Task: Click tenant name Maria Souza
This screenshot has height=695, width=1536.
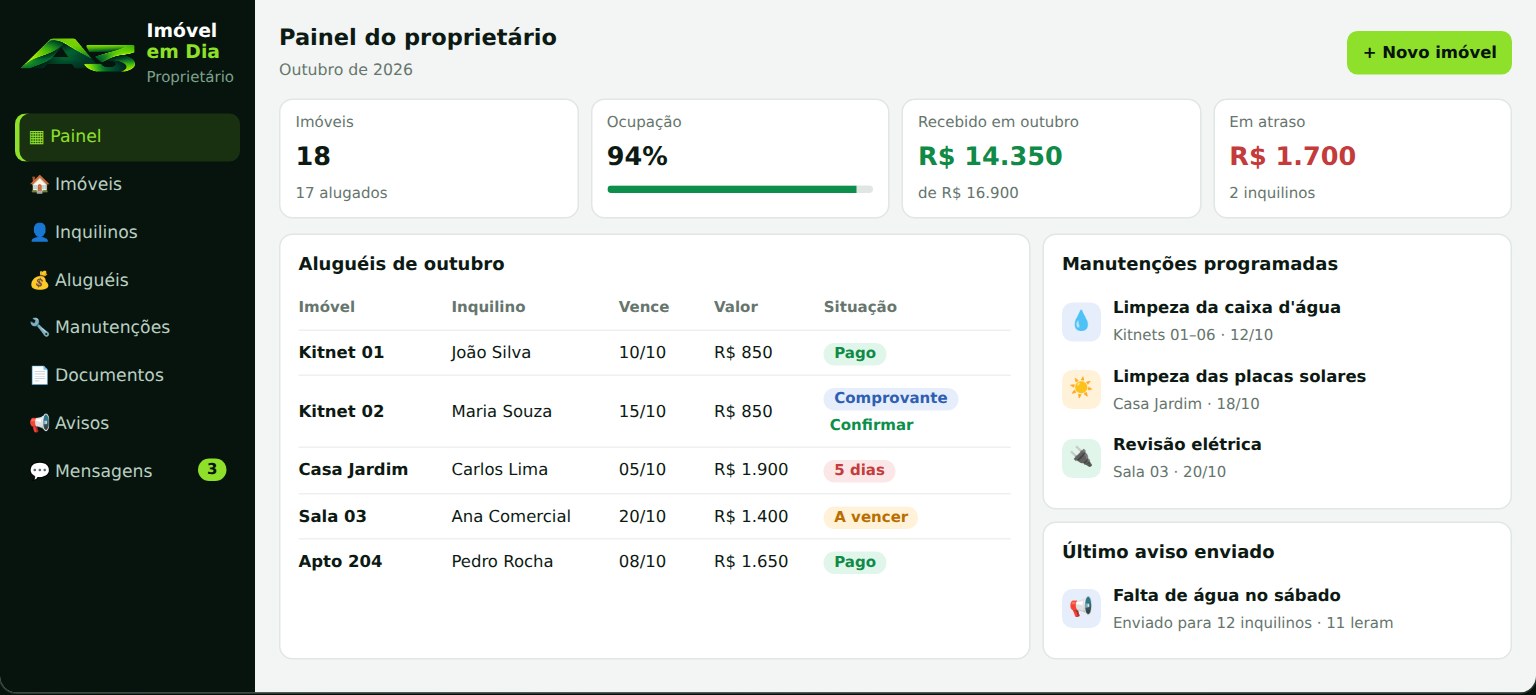Action: click(x=501, y=411)
